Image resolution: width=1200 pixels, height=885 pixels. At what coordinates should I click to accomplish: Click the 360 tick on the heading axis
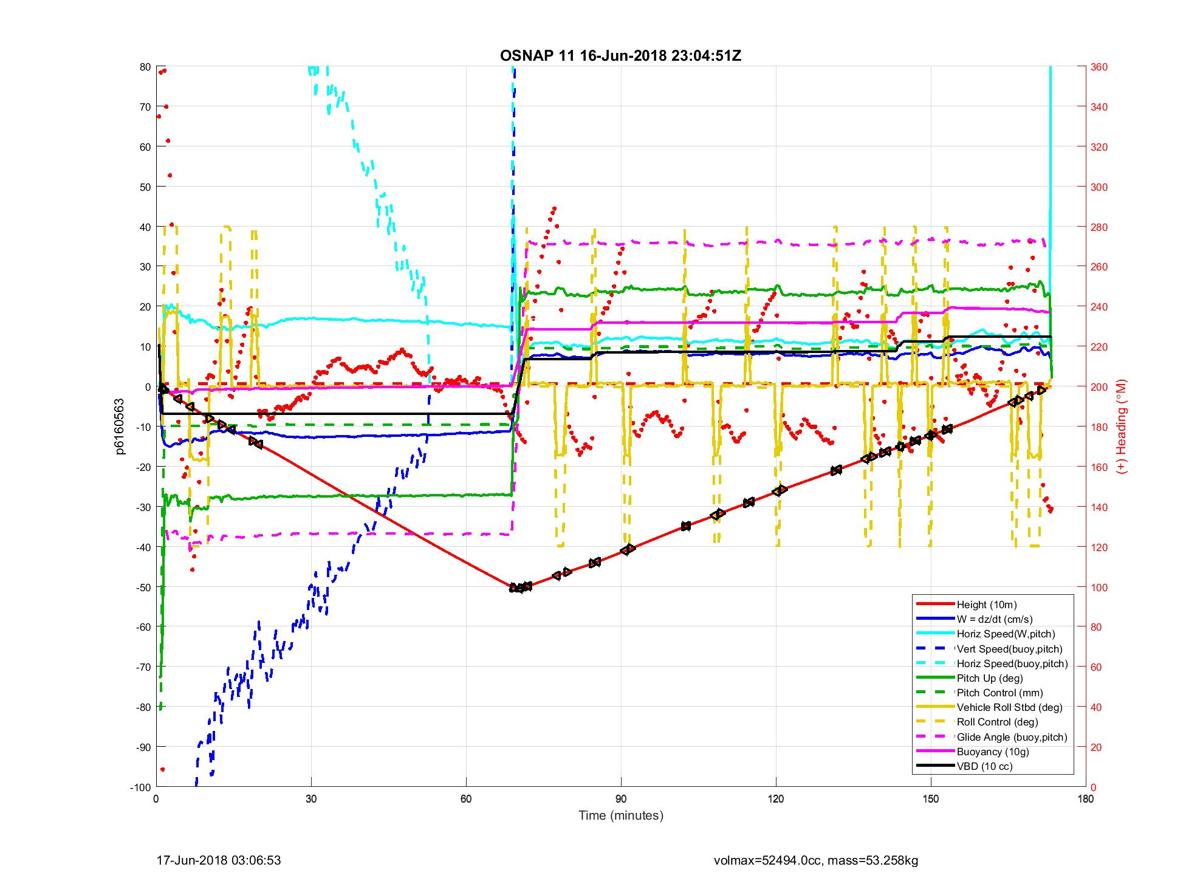tap(1100, 67)
